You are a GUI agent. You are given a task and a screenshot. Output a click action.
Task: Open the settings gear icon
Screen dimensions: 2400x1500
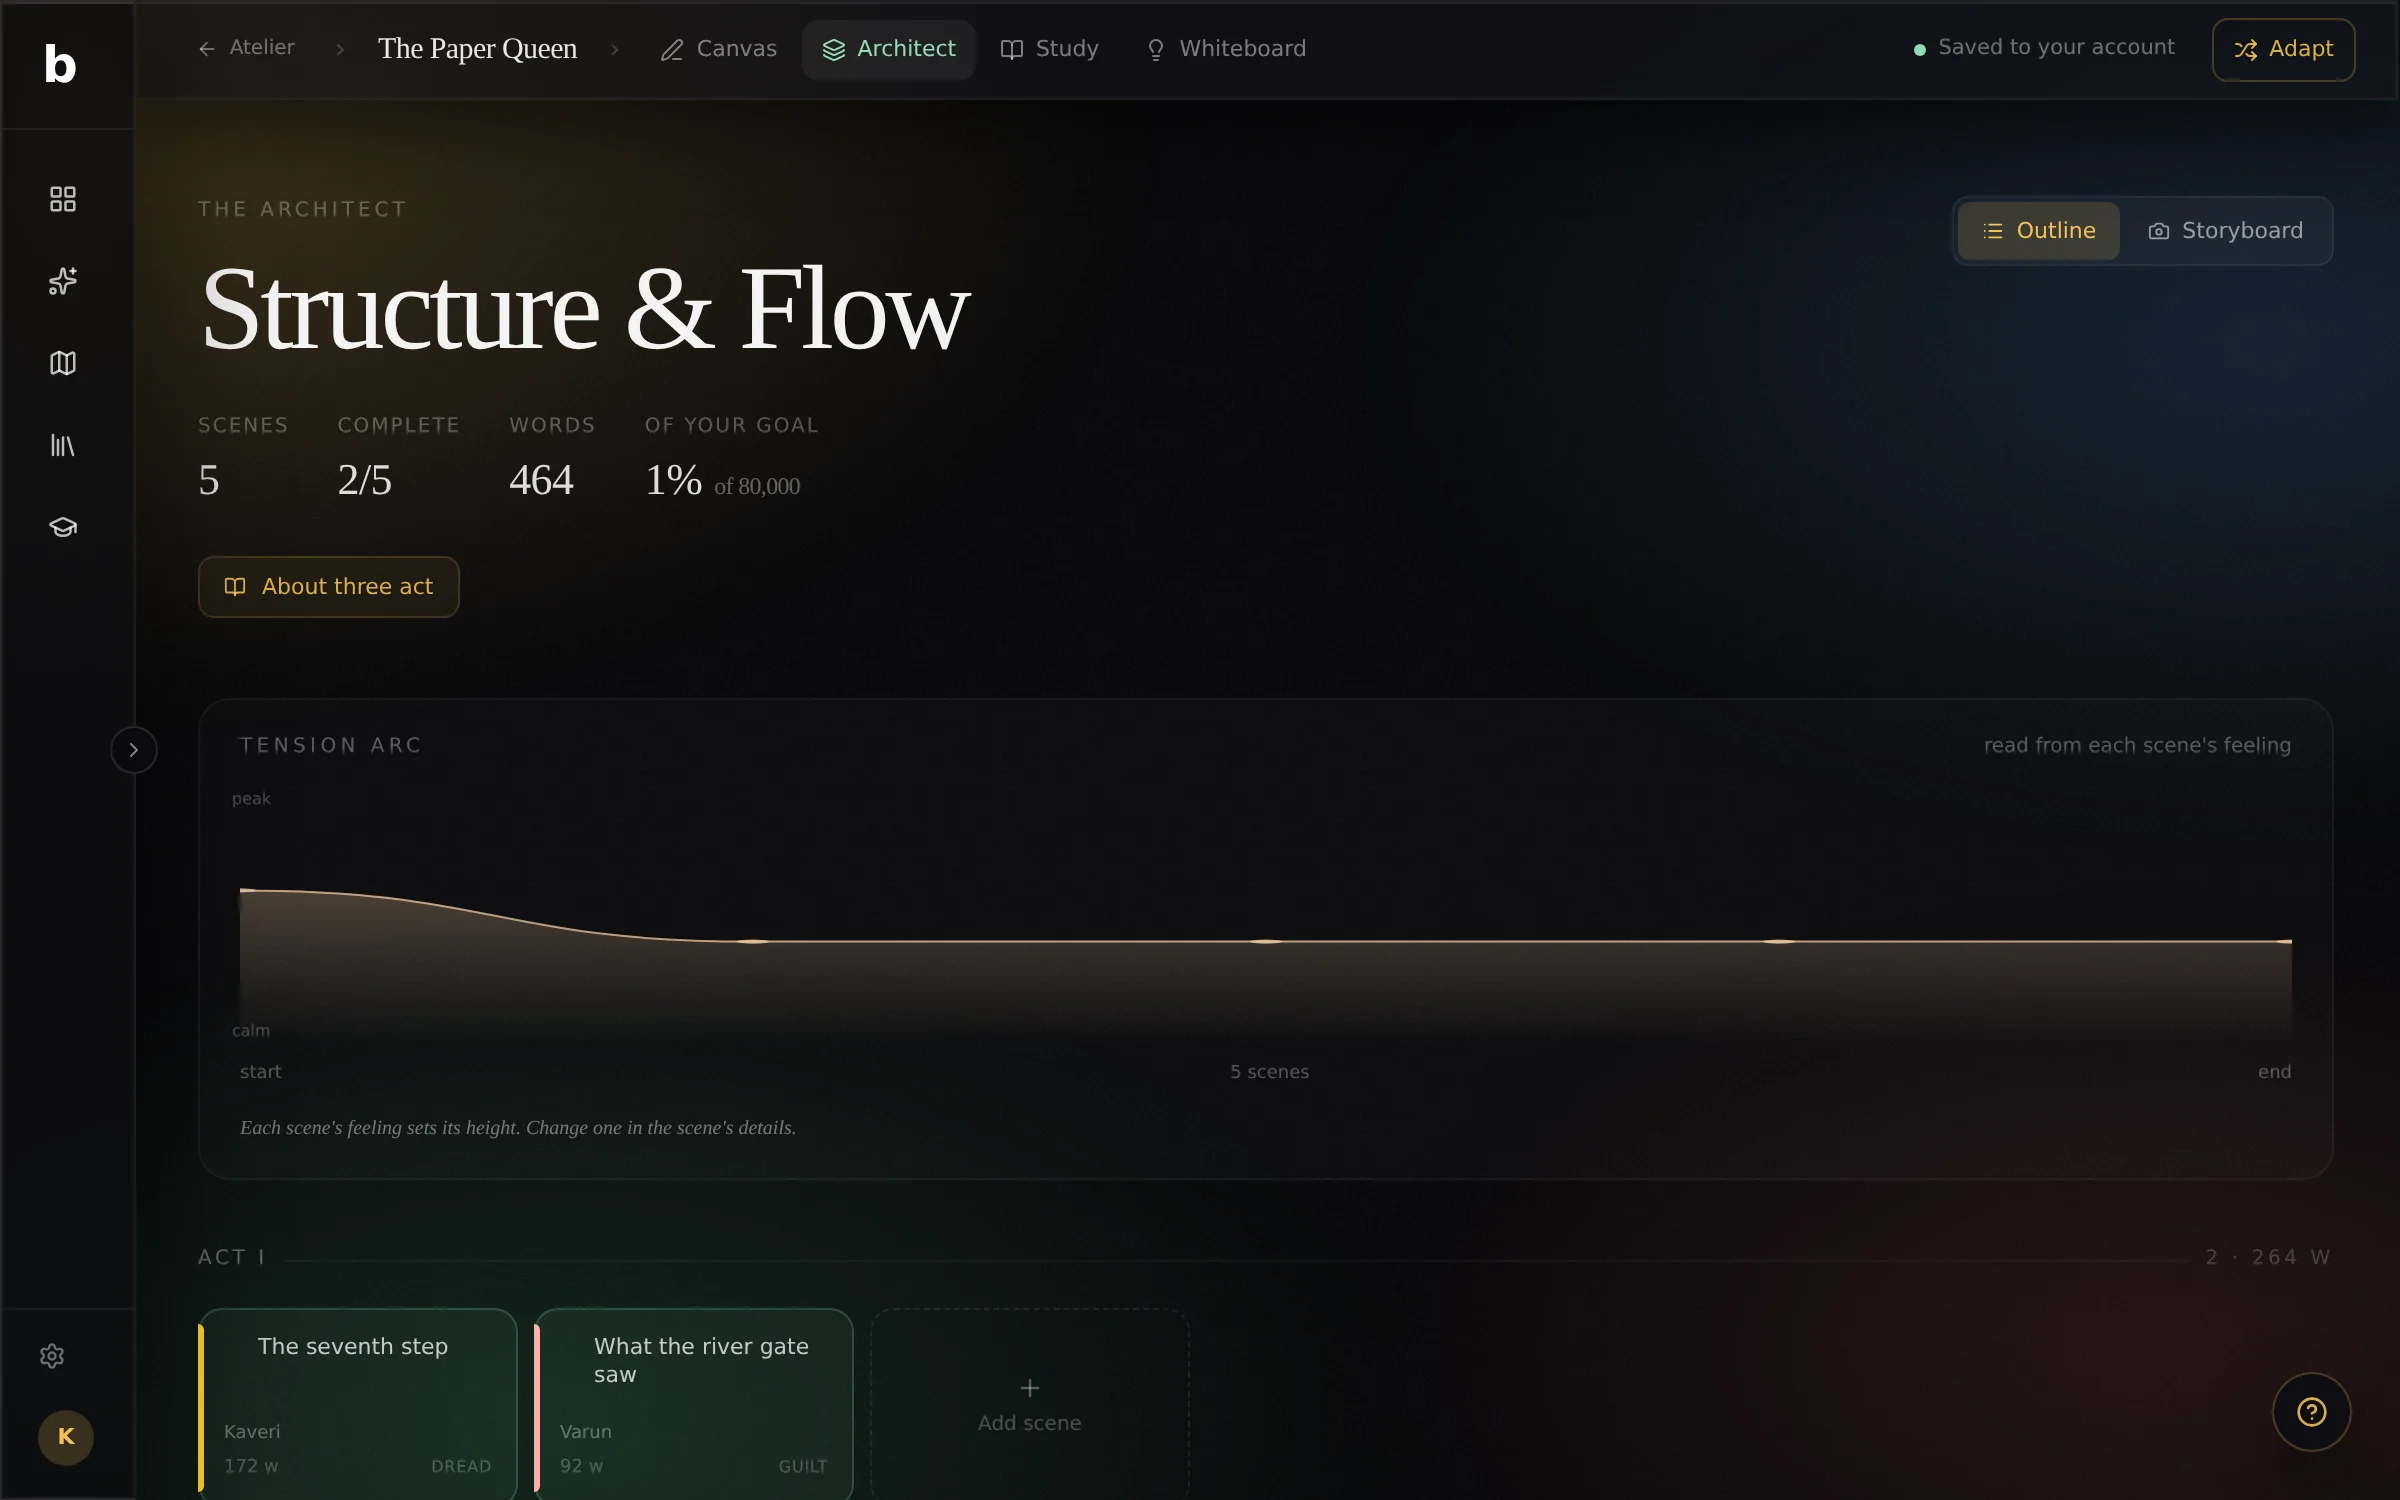[52, 1356]
